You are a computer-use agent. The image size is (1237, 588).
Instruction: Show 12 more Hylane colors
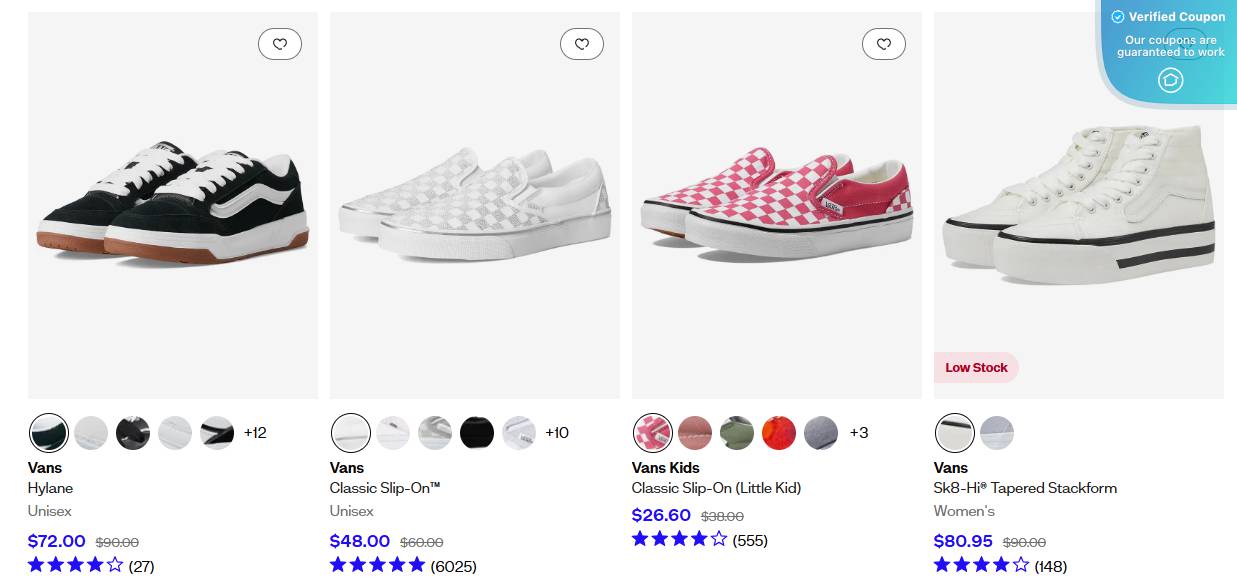(x=256, y=433)
